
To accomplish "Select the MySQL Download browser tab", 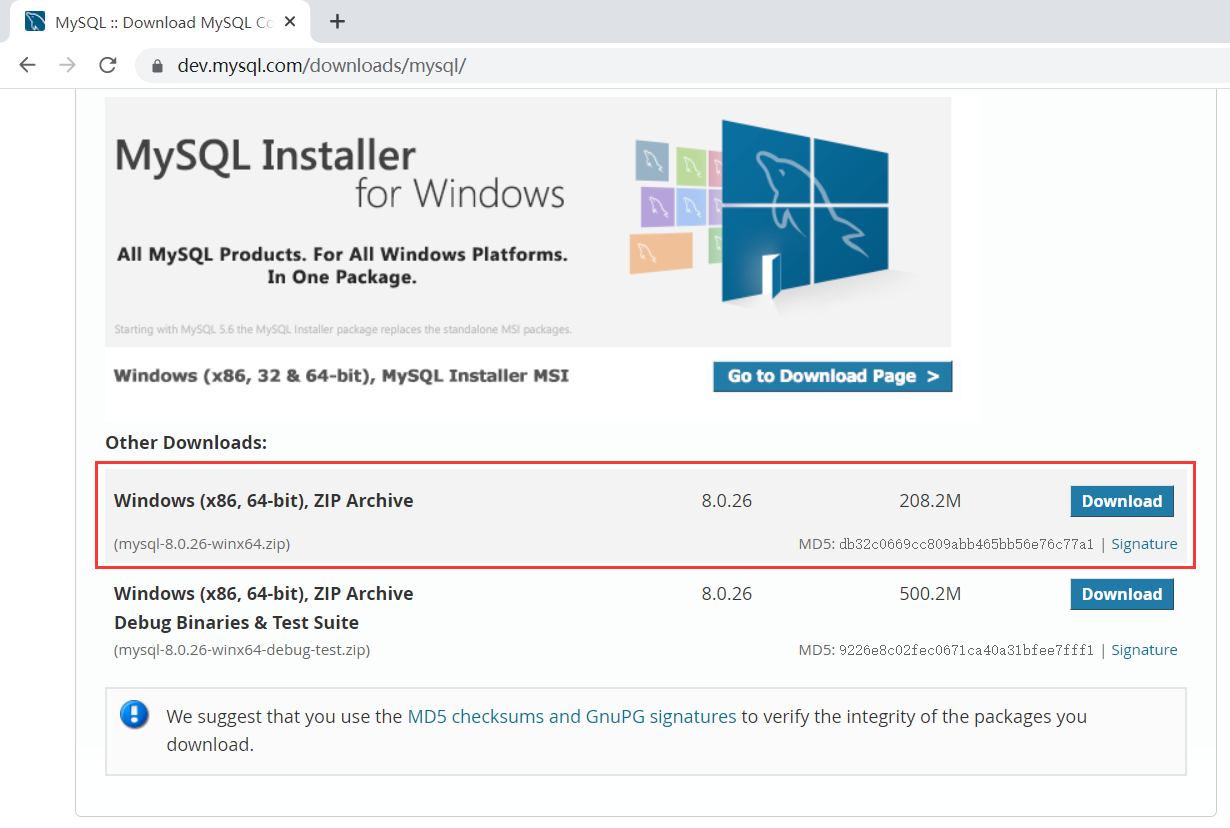I will (160, 21).
